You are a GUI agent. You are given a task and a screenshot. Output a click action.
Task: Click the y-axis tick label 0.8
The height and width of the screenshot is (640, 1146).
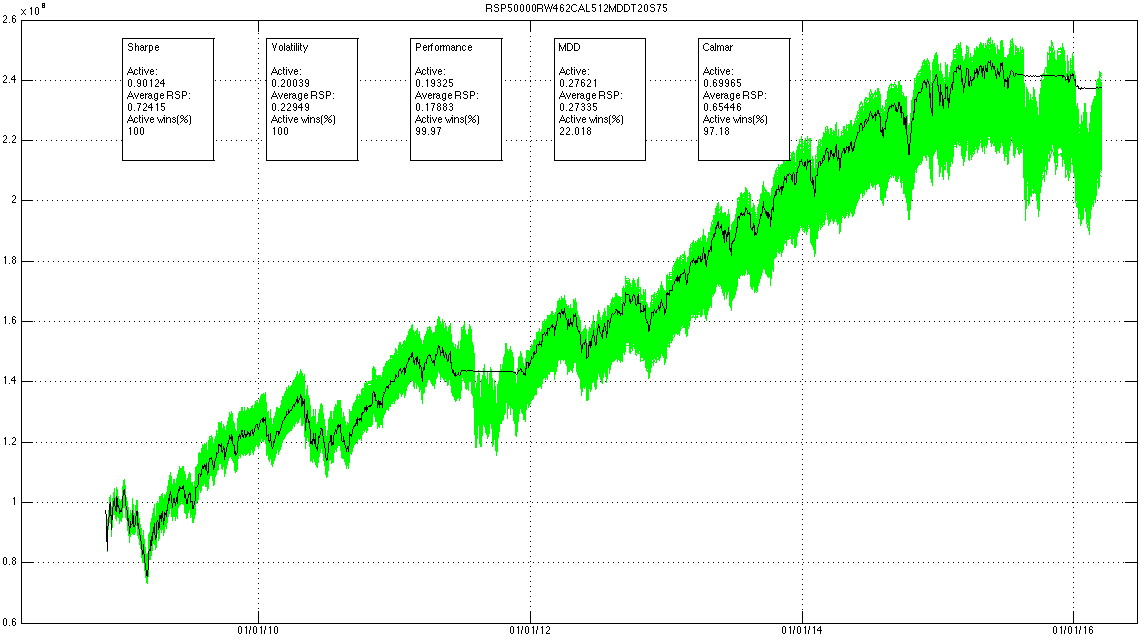click(x=10, y=563)
